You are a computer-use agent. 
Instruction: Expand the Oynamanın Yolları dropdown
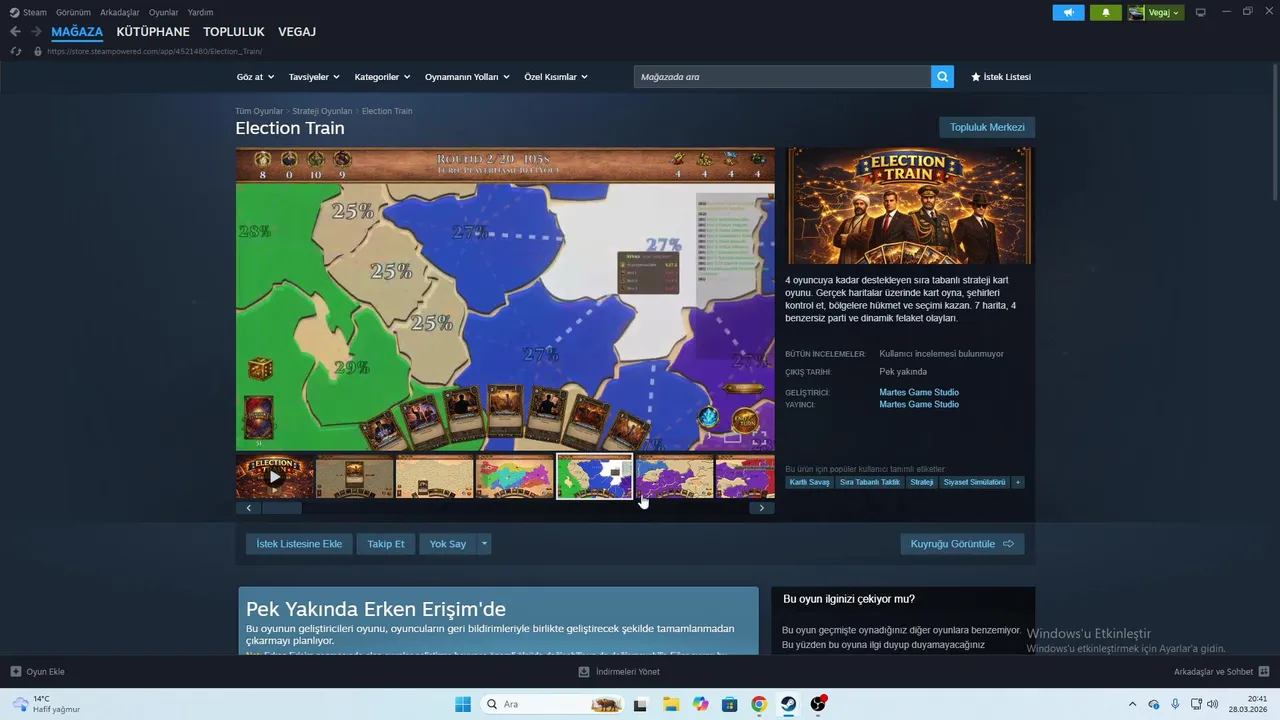(x=467, y=77)
